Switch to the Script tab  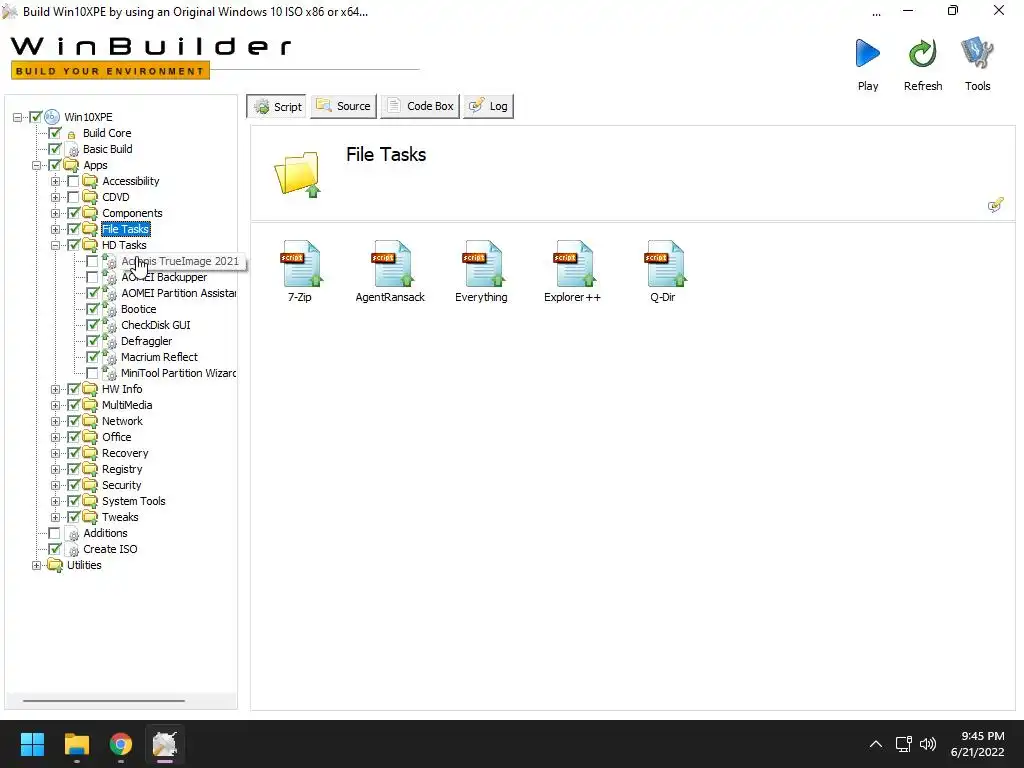[x=277, y=106]
